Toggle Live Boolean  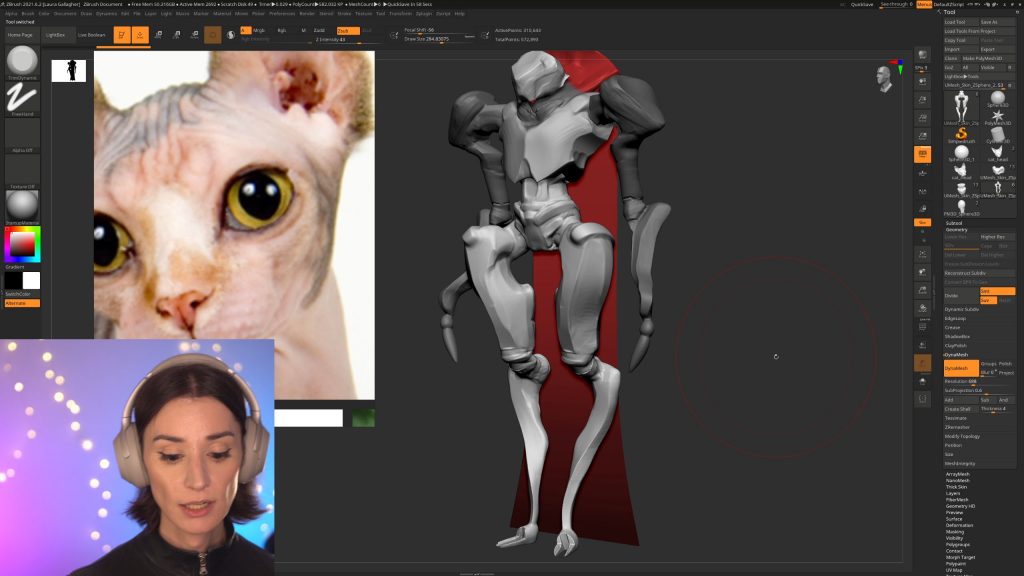[x=91, y=35]
